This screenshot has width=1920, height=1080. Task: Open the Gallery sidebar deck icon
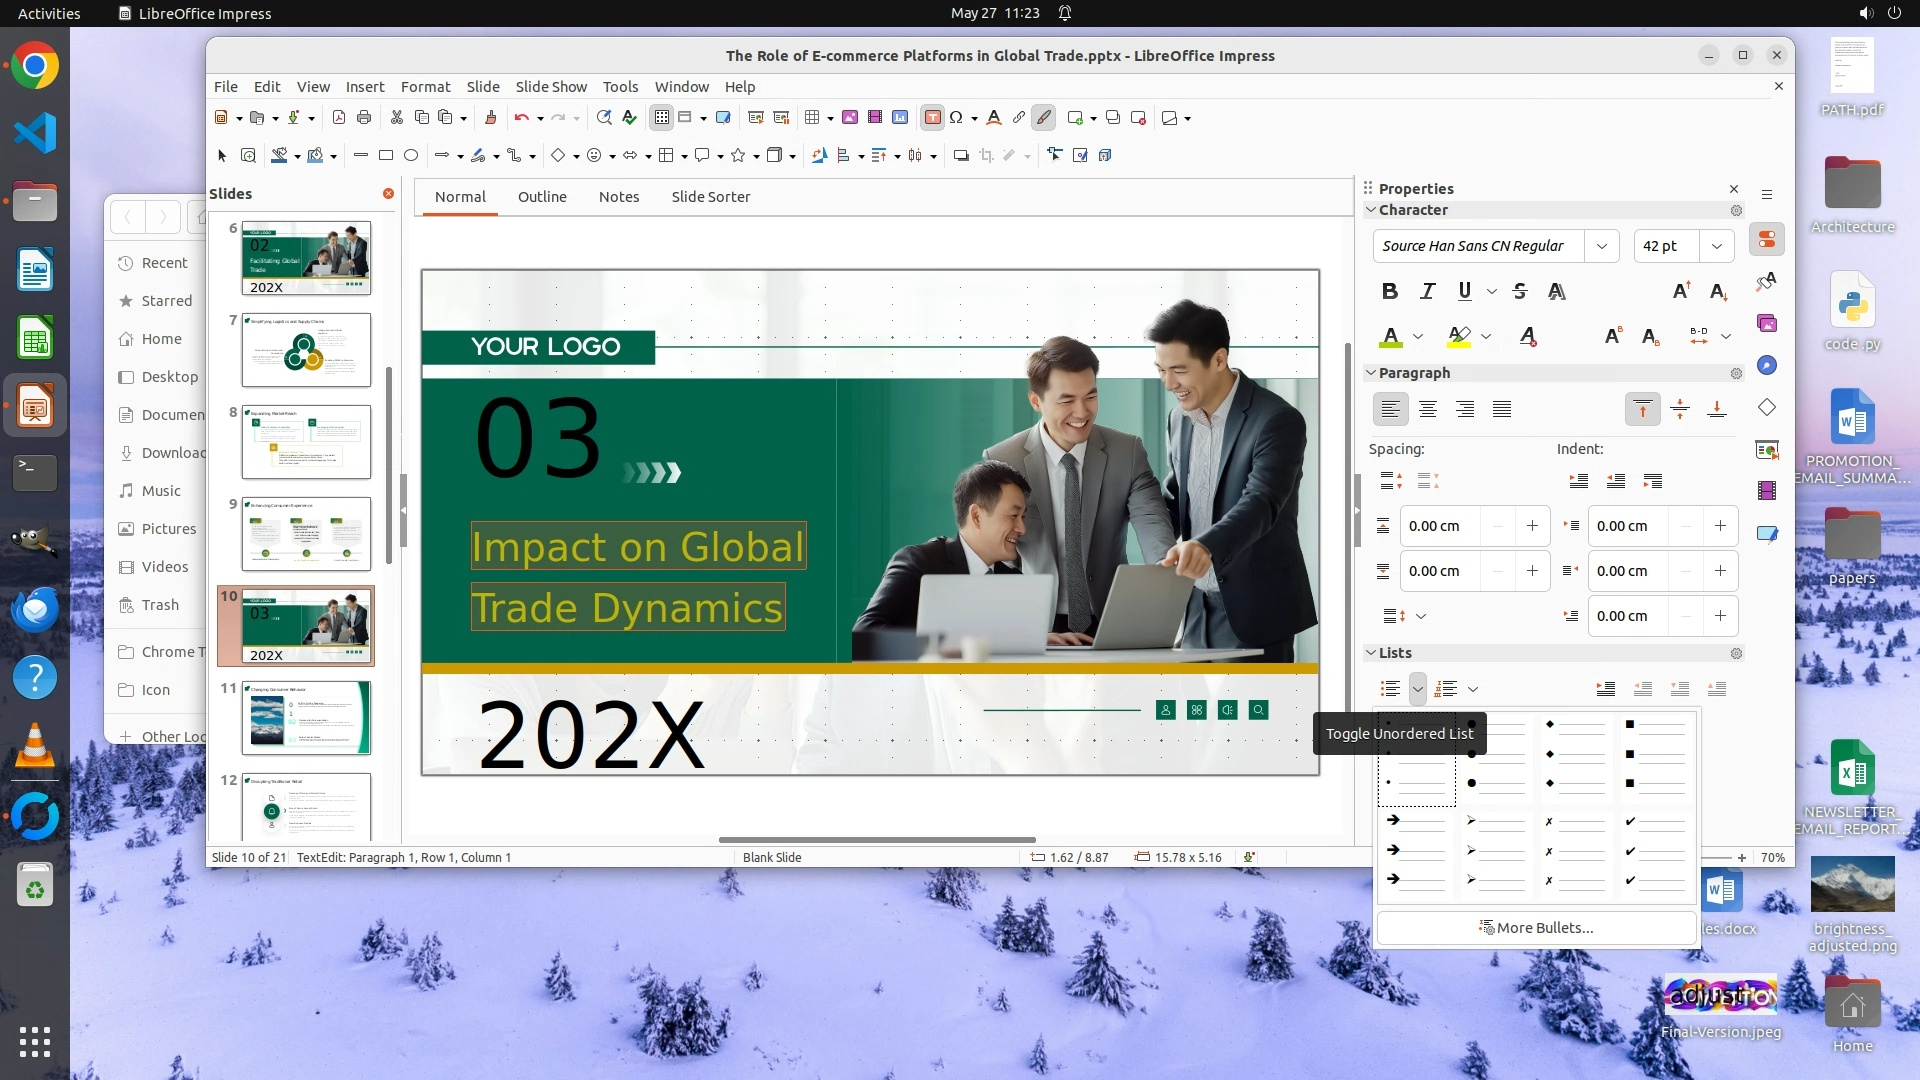[1767, 323]
